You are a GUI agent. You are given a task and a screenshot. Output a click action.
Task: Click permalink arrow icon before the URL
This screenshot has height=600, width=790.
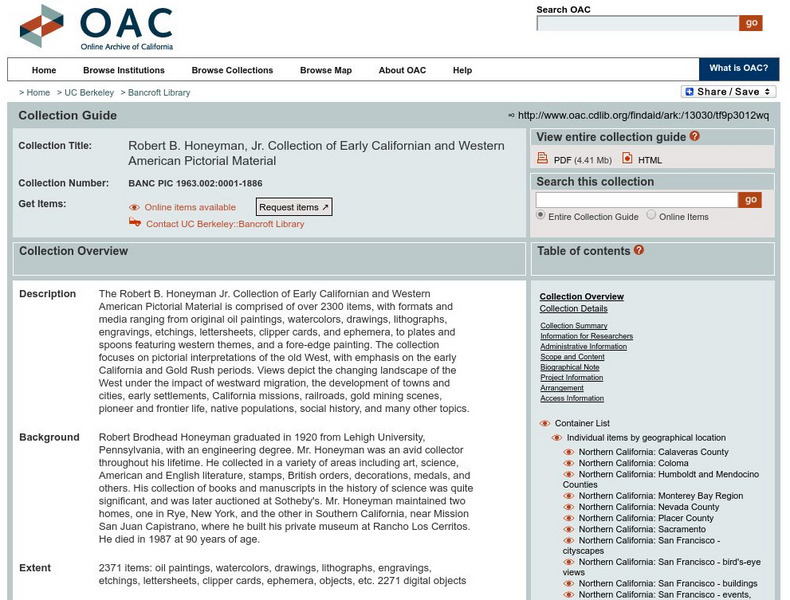(511, 116)
